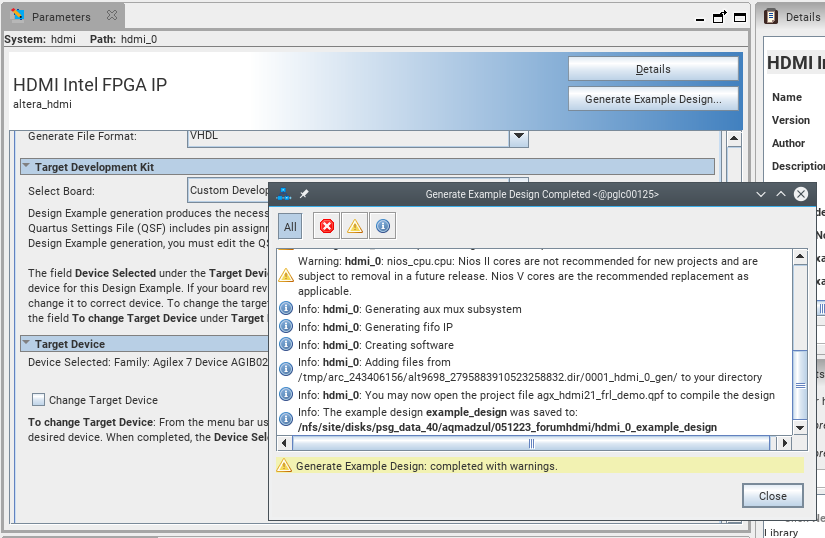Toggle the info messages filter icon
Viewport: 825px width, 538px height.
tap(382, 227)
